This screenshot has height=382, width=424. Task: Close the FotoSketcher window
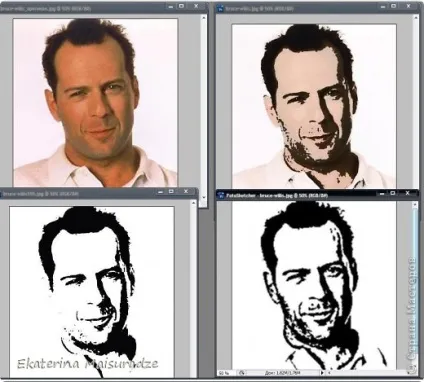click(x=407, y=194)
